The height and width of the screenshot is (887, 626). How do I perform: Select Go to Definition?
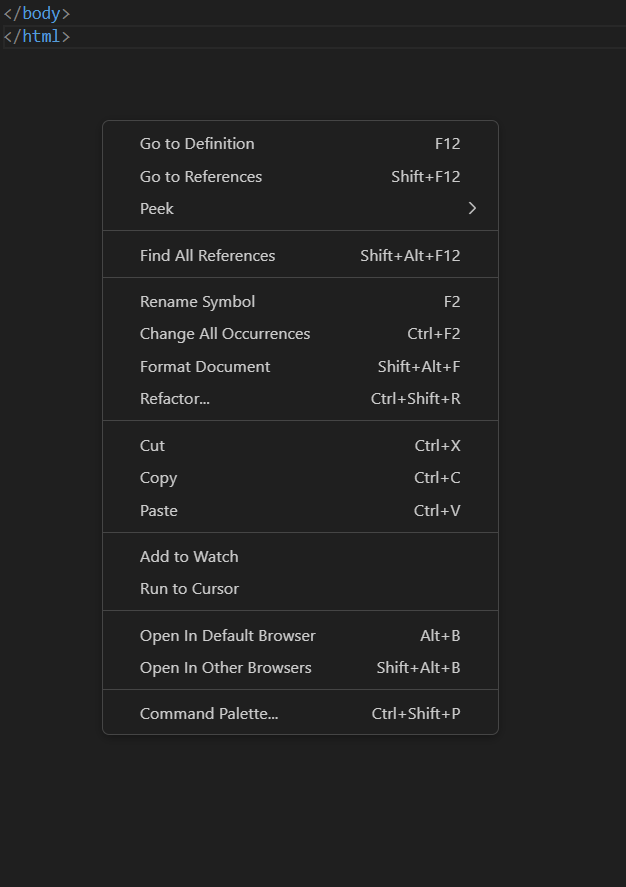click(x=300, y=144)
